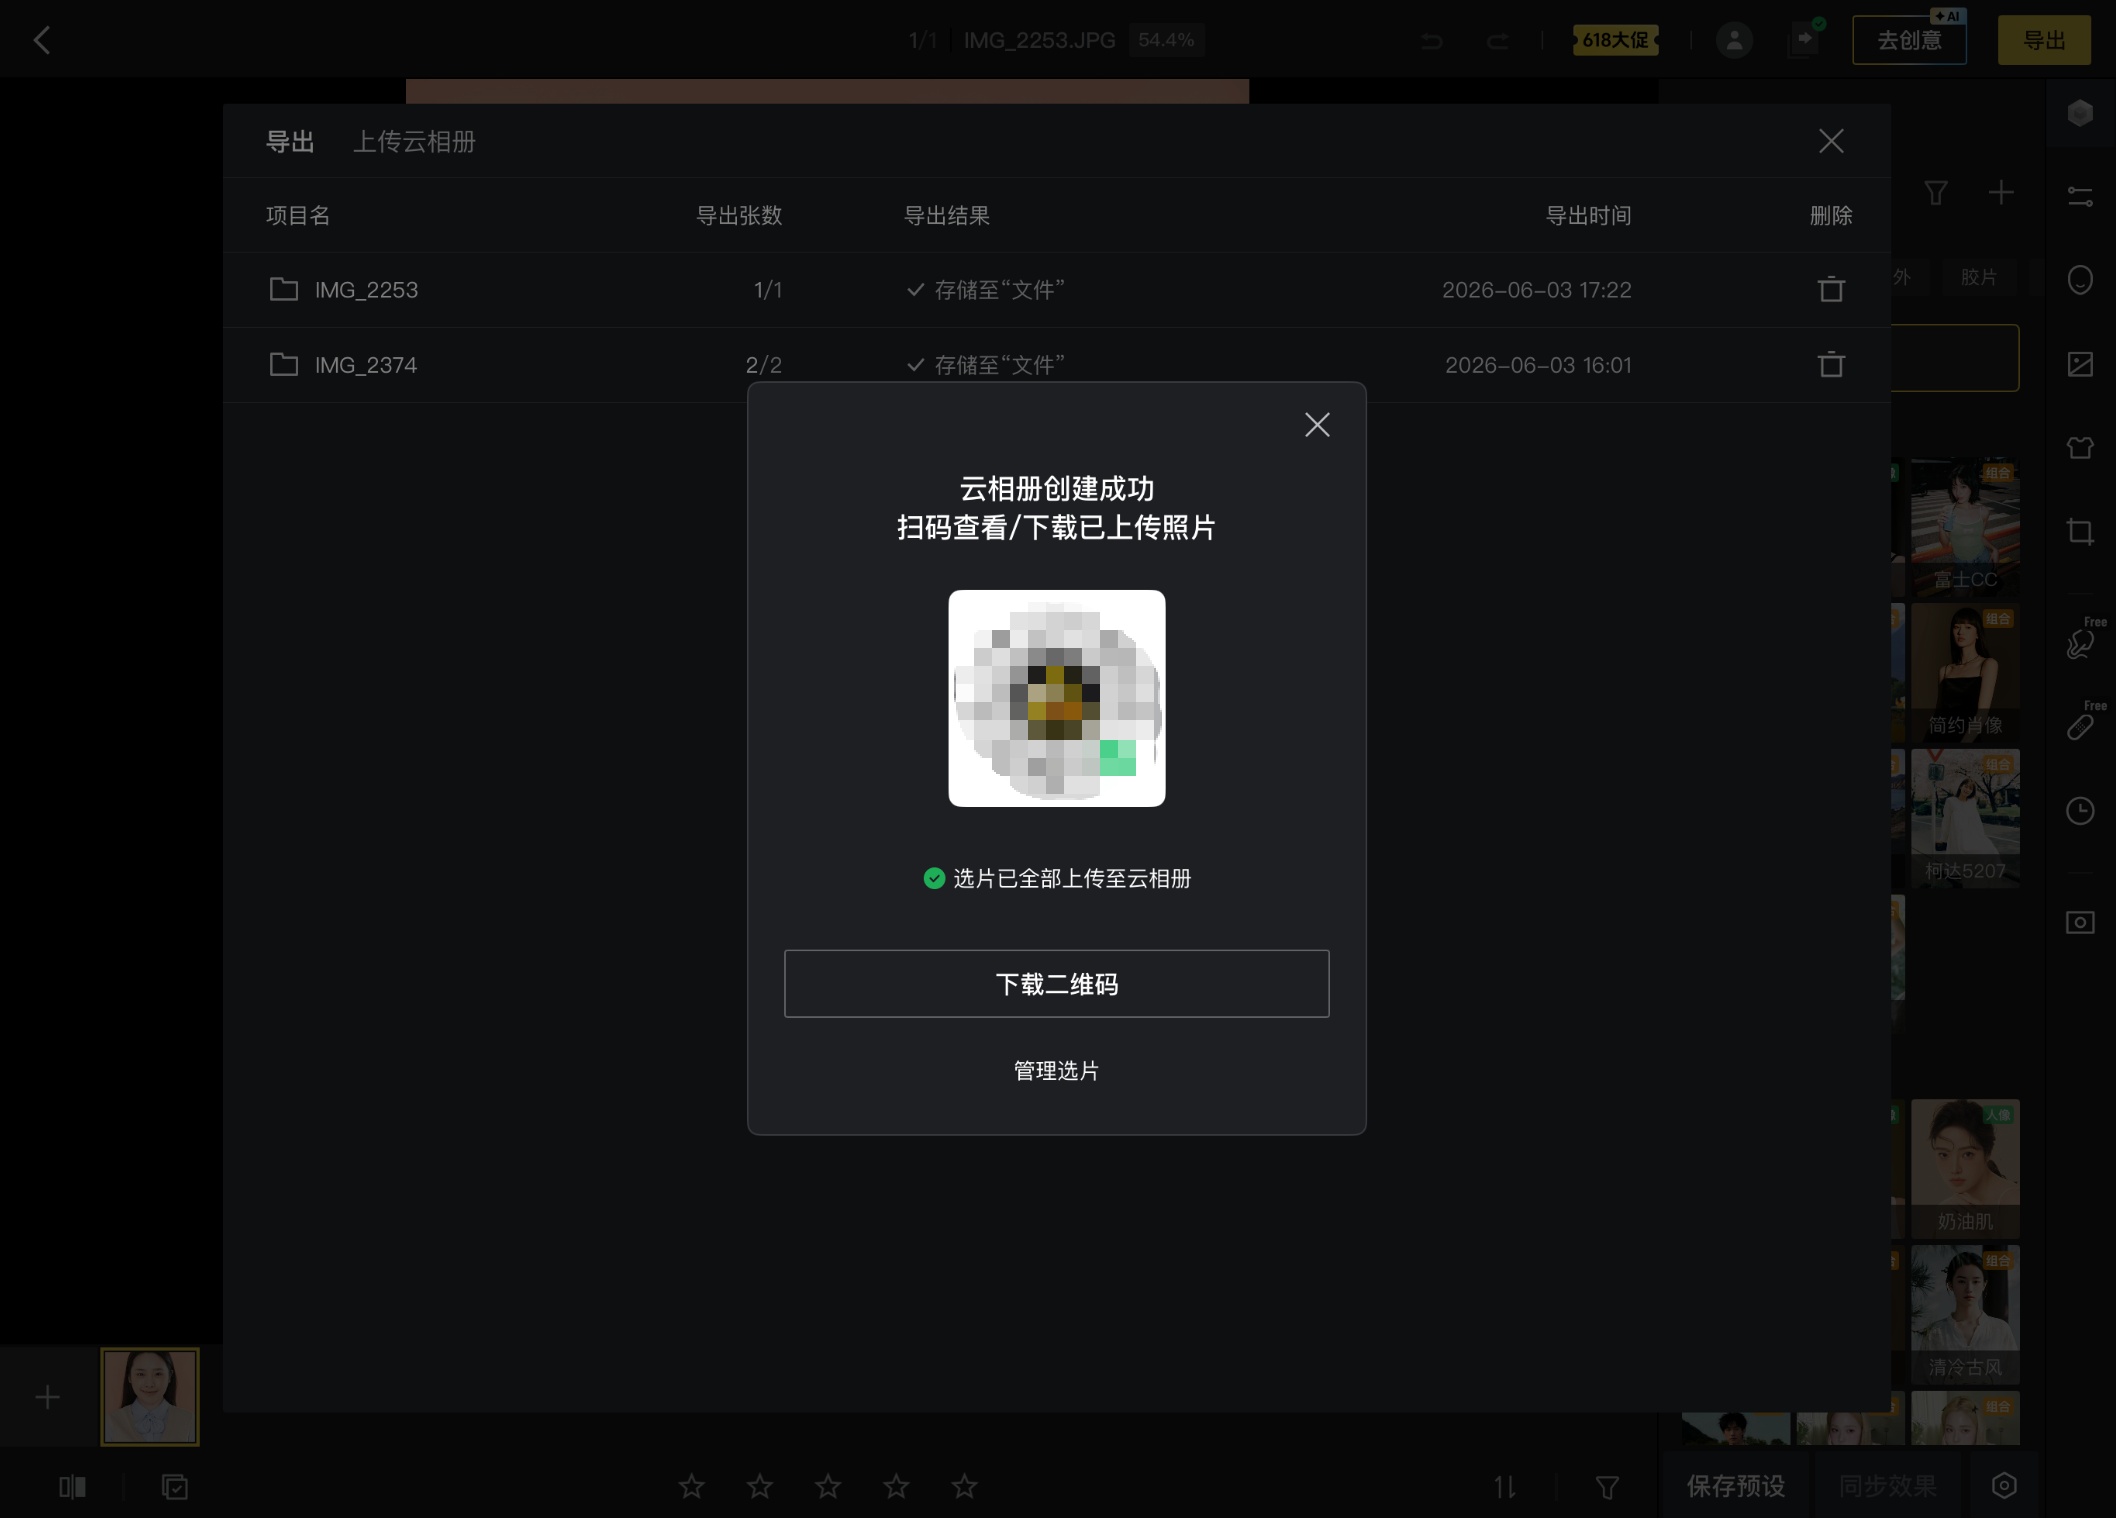Delete the IMG_2253 export record
The image size is (2116, 1518).
click(x=1831, y=289)
